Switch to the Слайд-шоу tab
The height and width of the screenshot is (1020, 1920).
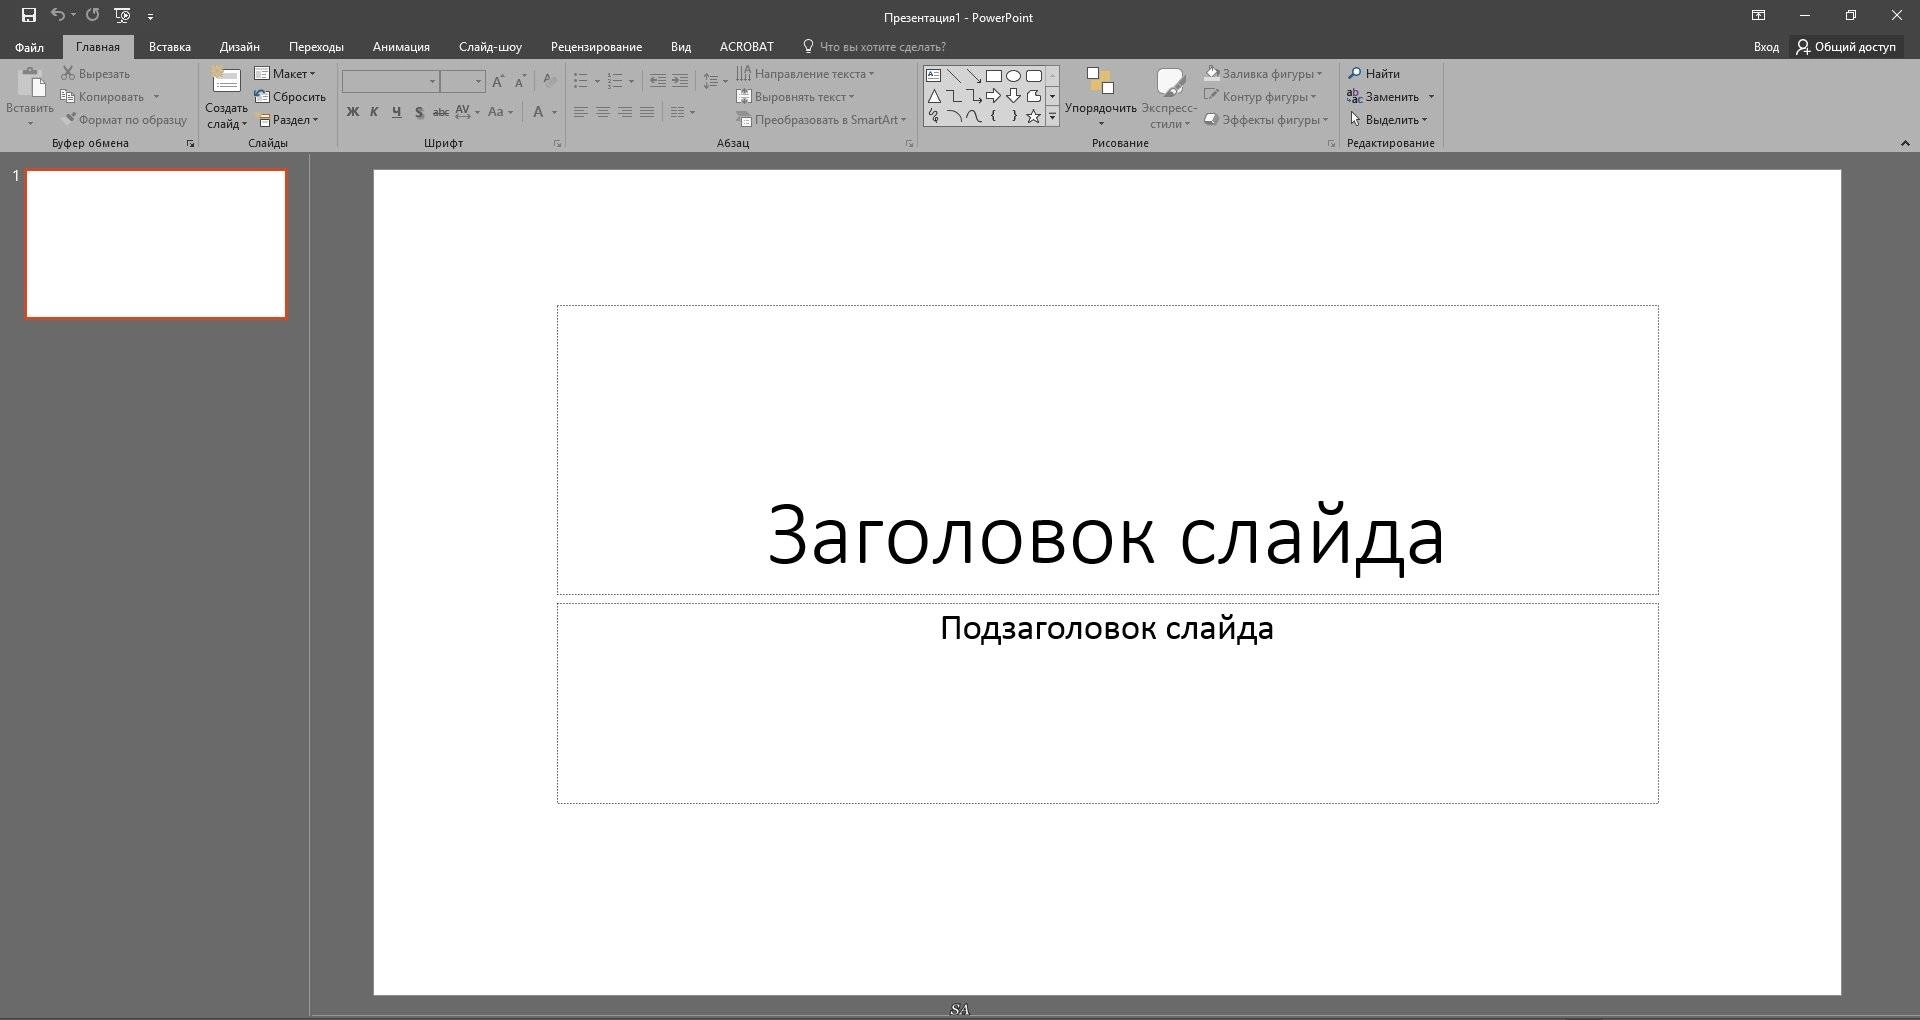[490, 47]
